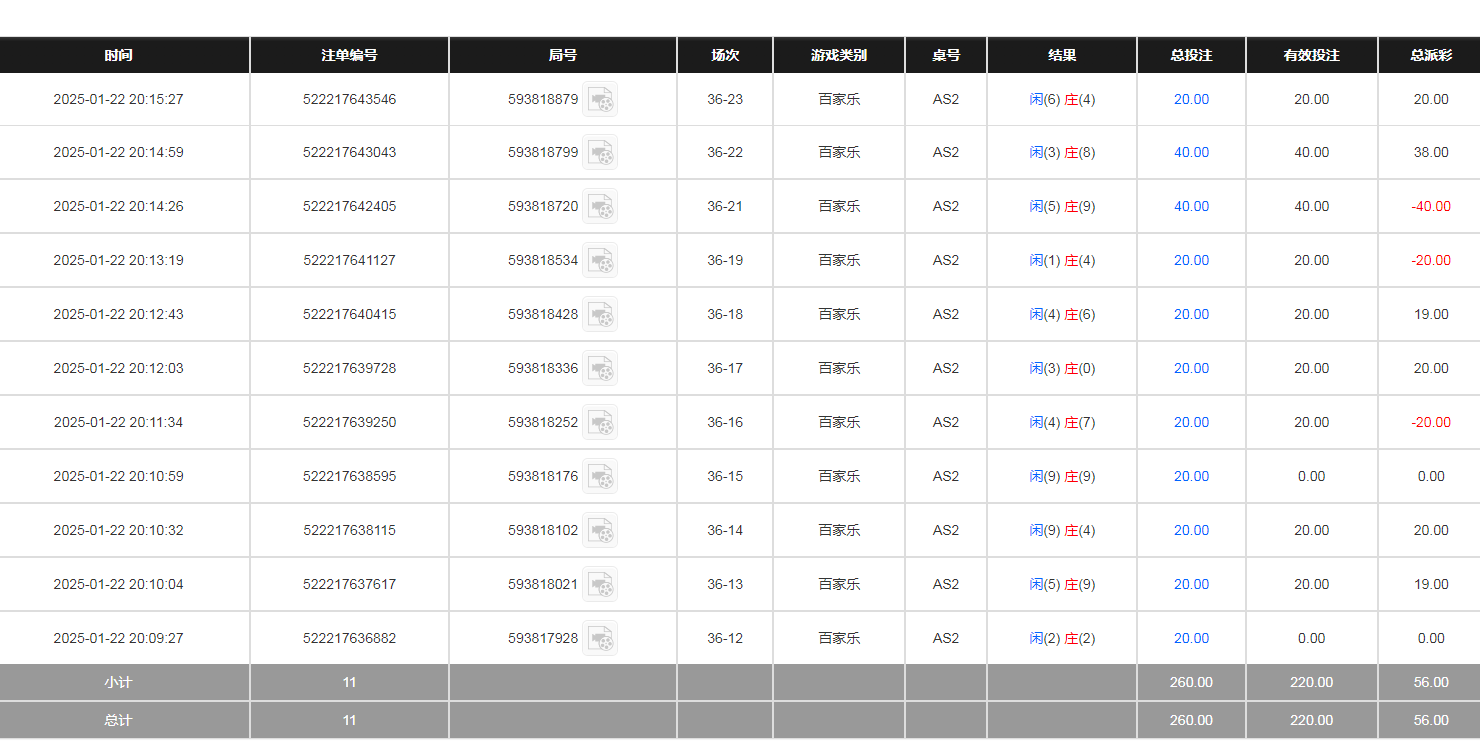Click the 闲(9) 庄(9) result for 36-15
This screenshot has width=1480, height=747.
(1062, 477)
